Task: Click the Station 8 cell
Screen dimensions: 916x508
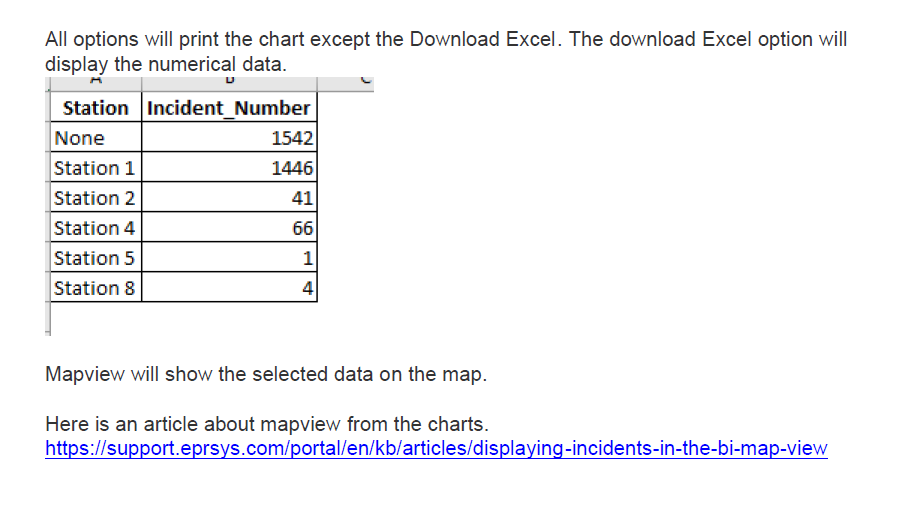Action: tap(96, 288)
